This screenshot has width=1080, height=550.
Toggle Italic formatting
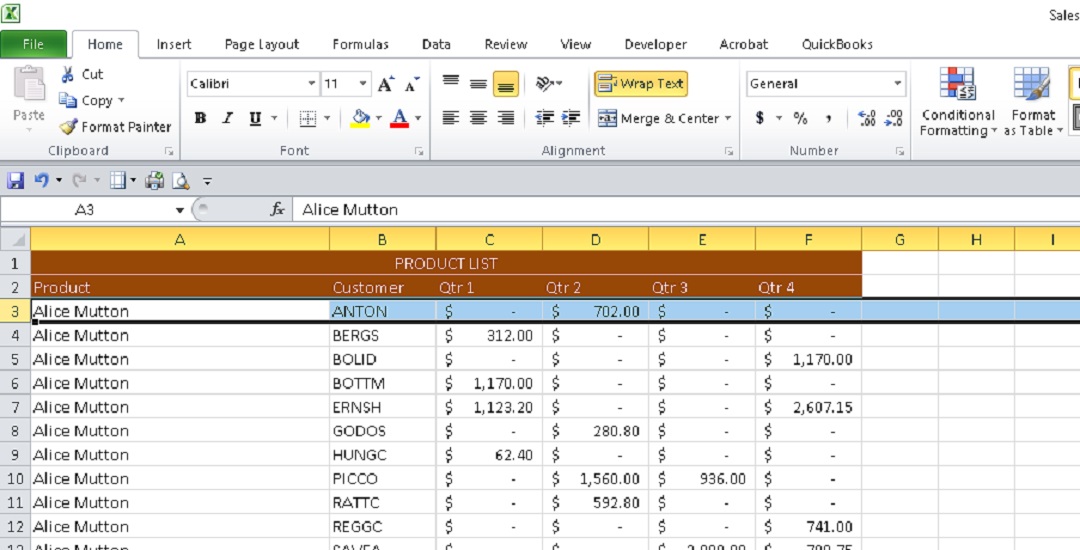[227, 118]
